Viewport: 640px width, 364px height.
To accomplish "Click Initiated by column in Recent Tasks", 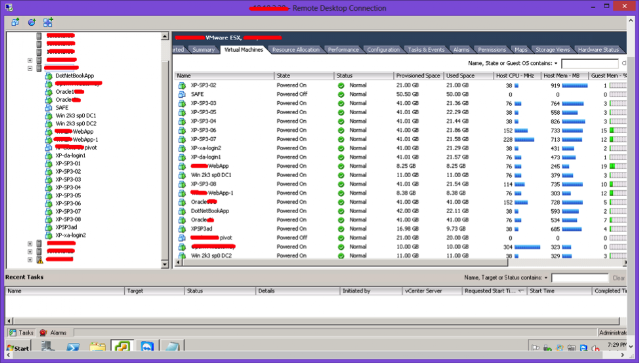I will (x=371, y=291).
